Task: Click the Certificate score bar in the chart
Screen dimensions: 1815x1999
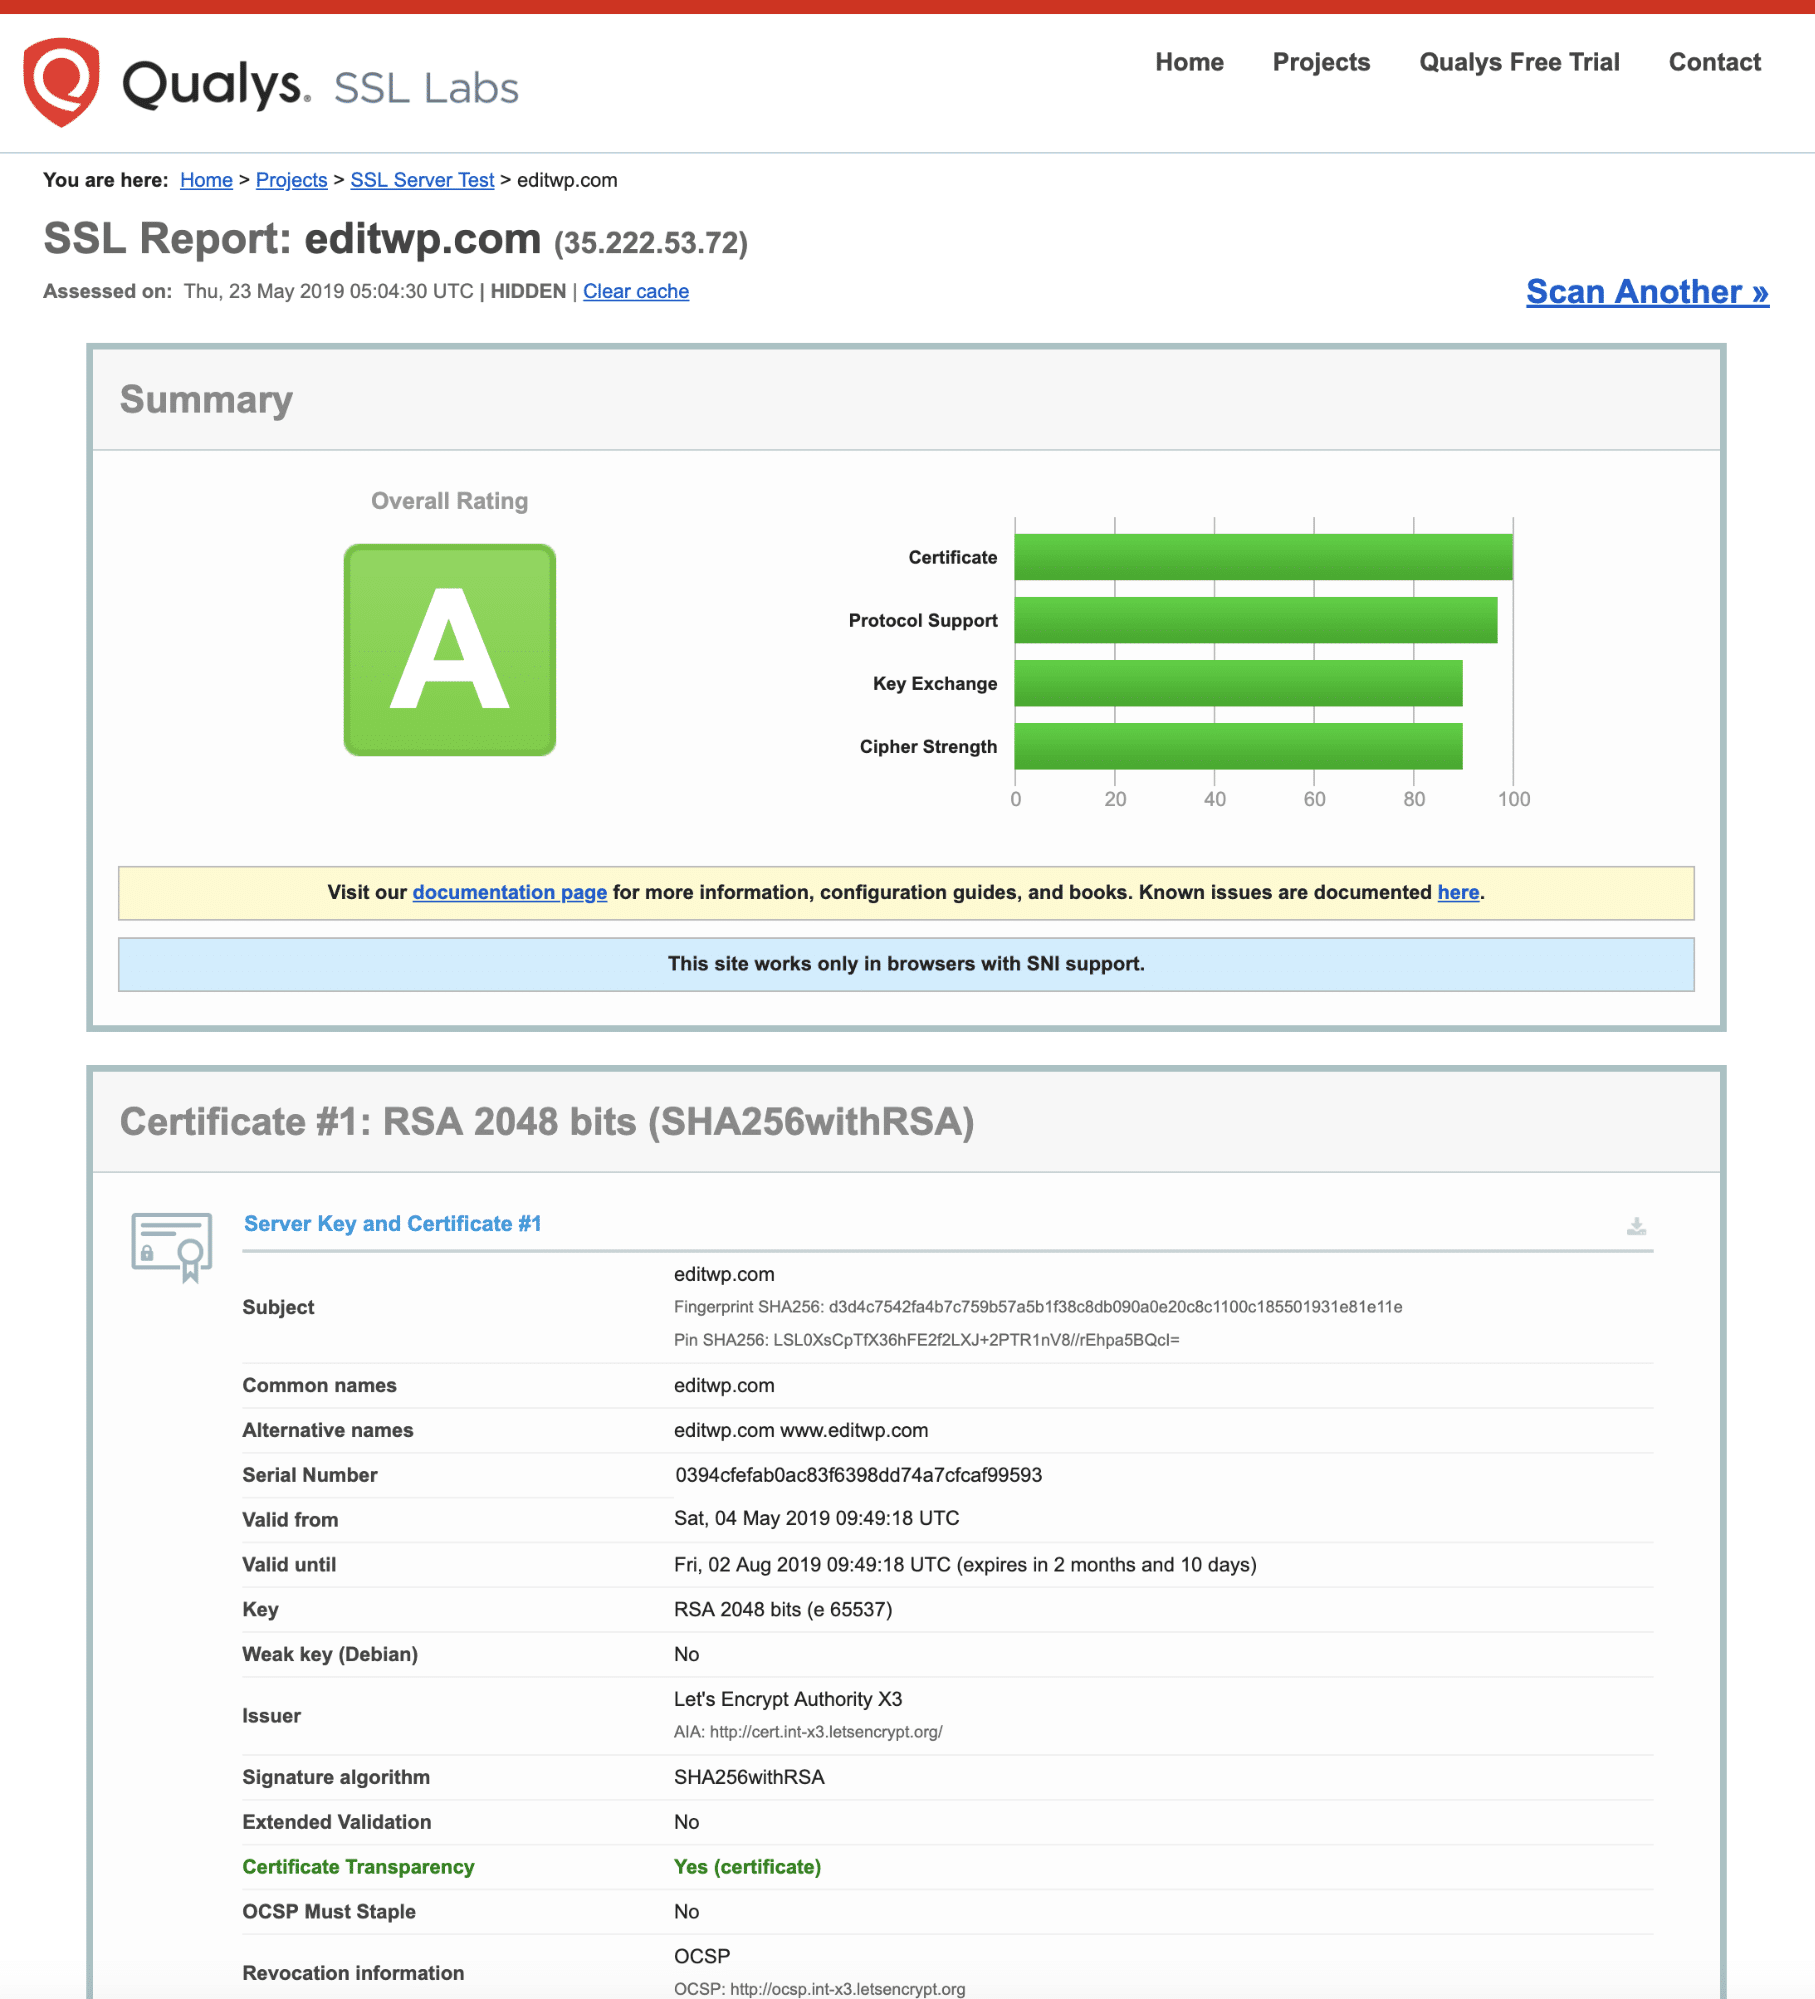Action: pos(1264,557)
